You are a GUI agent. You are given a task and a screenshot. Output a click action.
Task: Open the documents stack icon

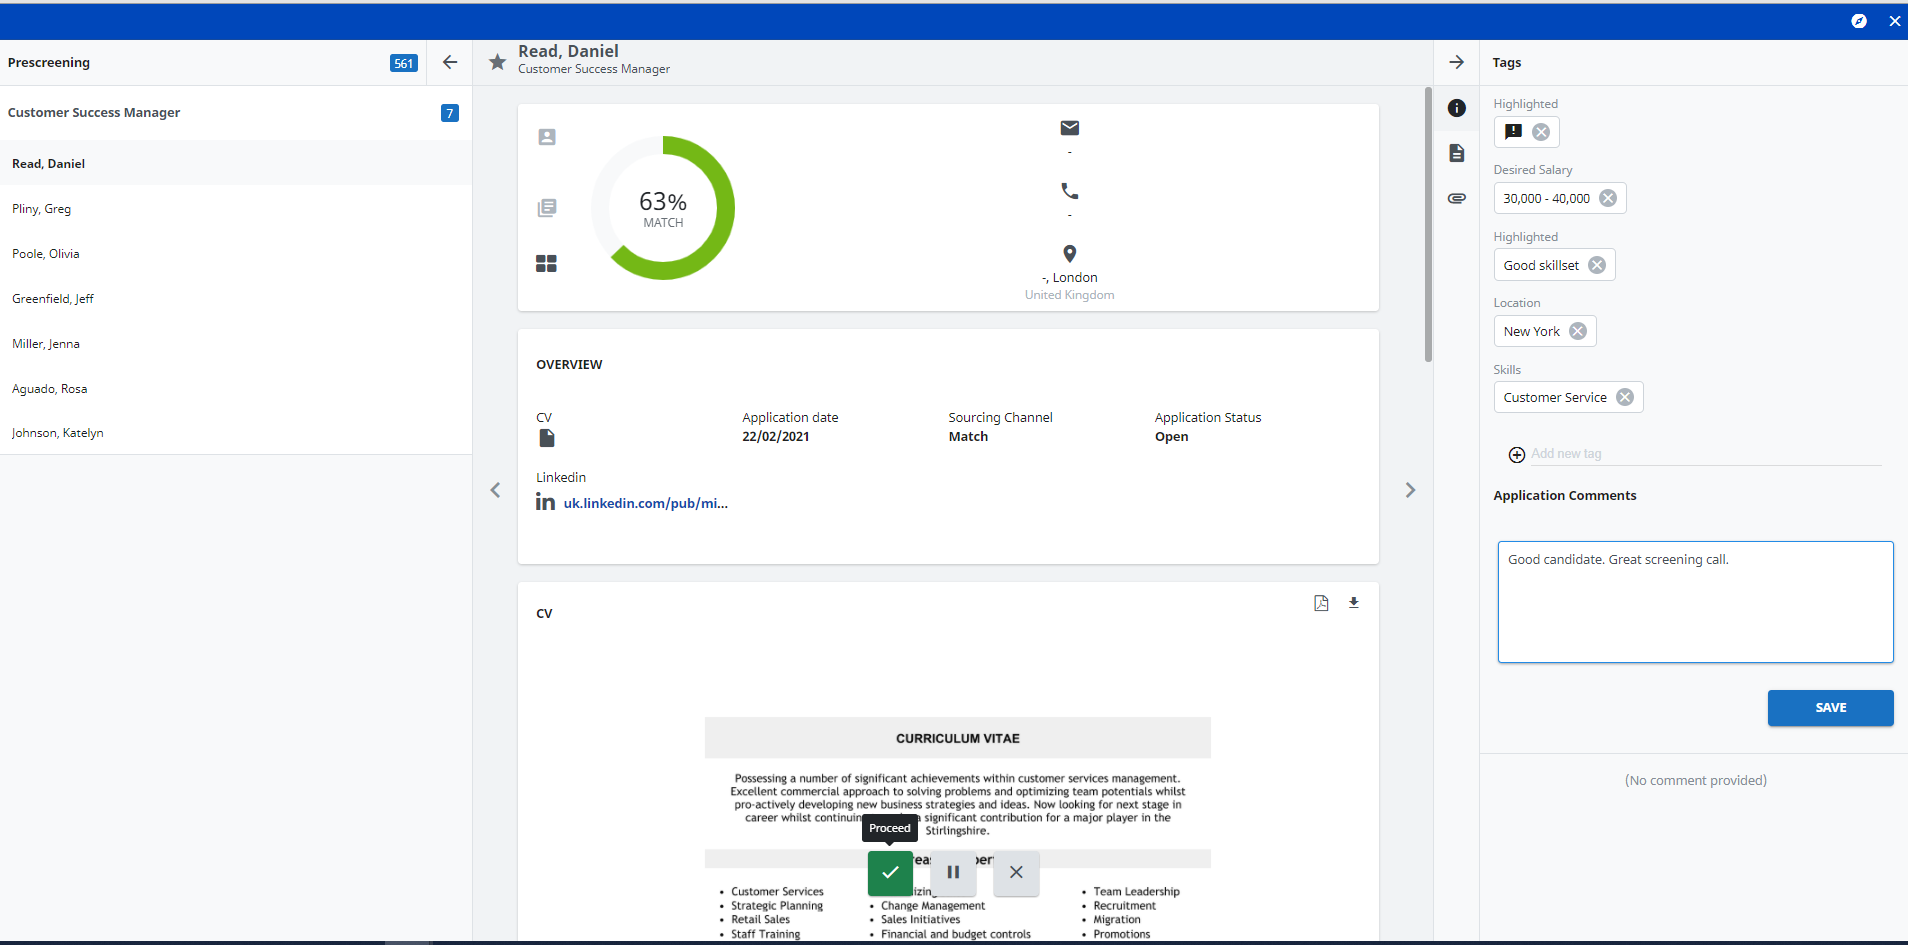[x=546, y=208]
